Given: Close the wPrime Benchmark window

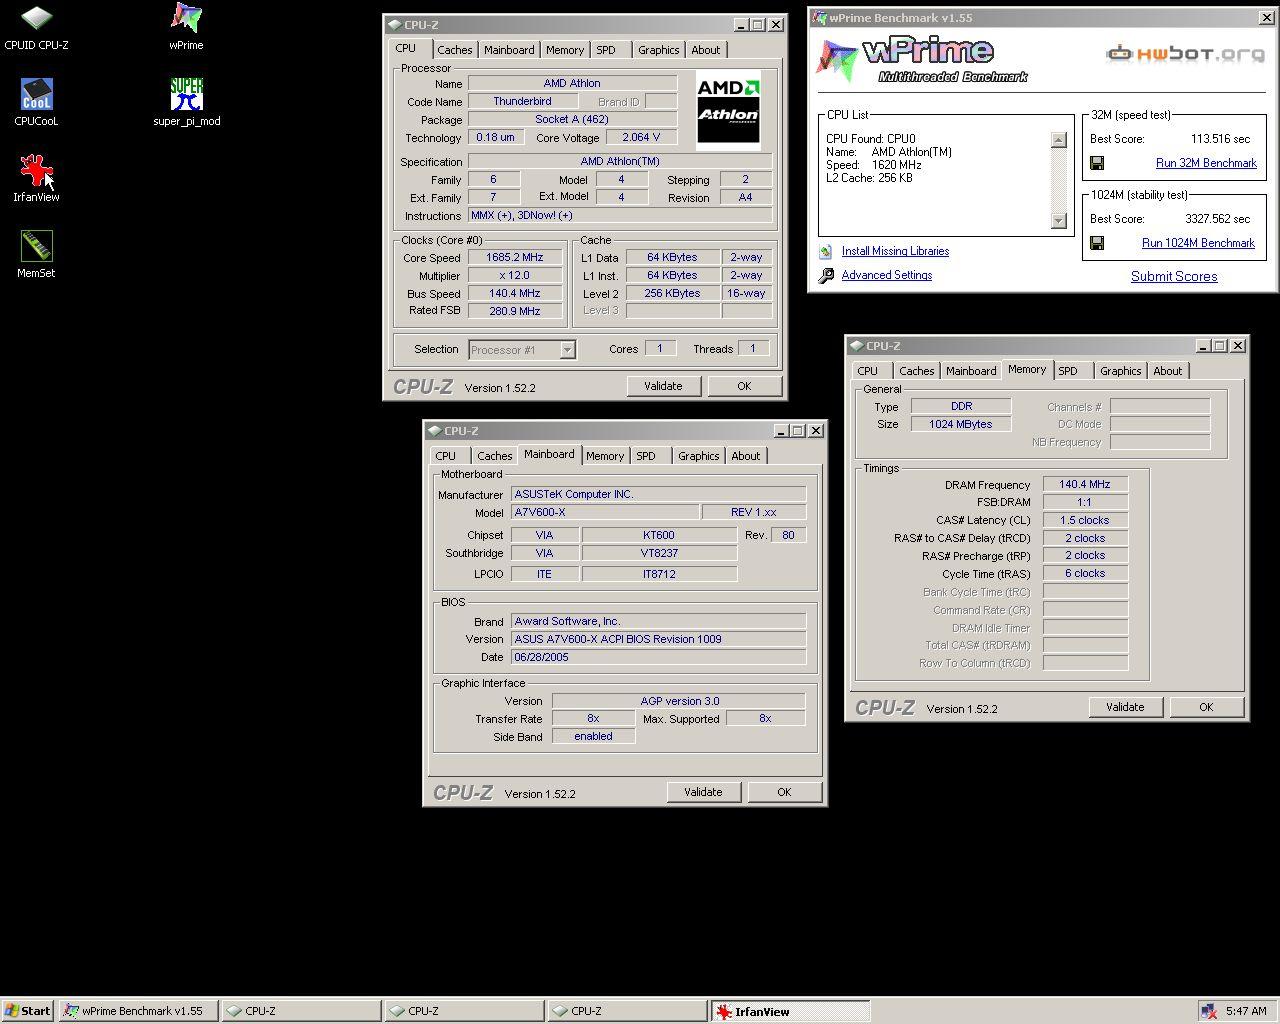Looking at the screenshot, I should pos(1265,18).
